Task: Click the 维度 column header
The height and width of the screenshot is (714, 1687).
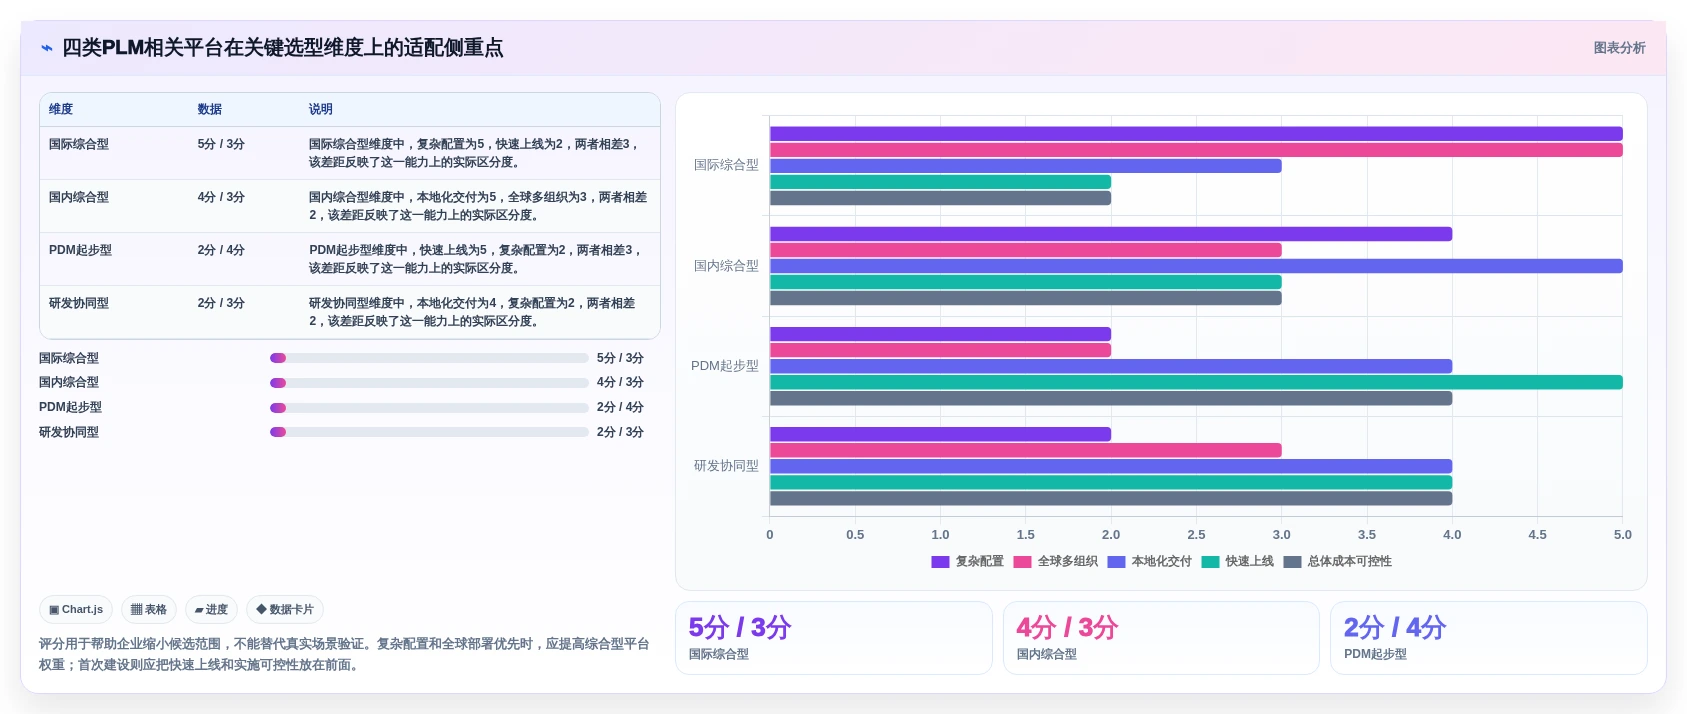Action: tap(61, 109)
